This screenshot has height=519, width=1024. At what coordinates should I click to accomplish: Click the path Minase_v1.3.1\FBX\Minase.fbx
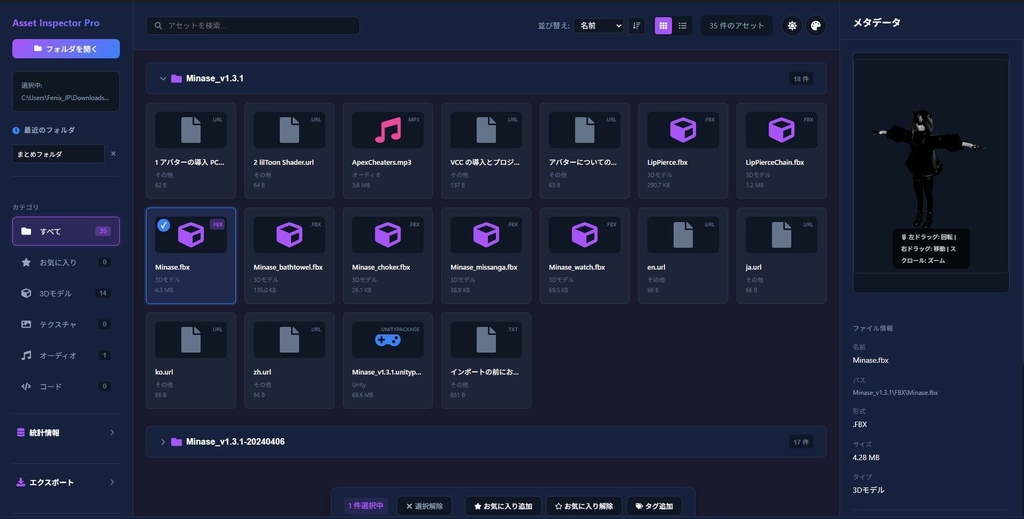coord(895,392)
